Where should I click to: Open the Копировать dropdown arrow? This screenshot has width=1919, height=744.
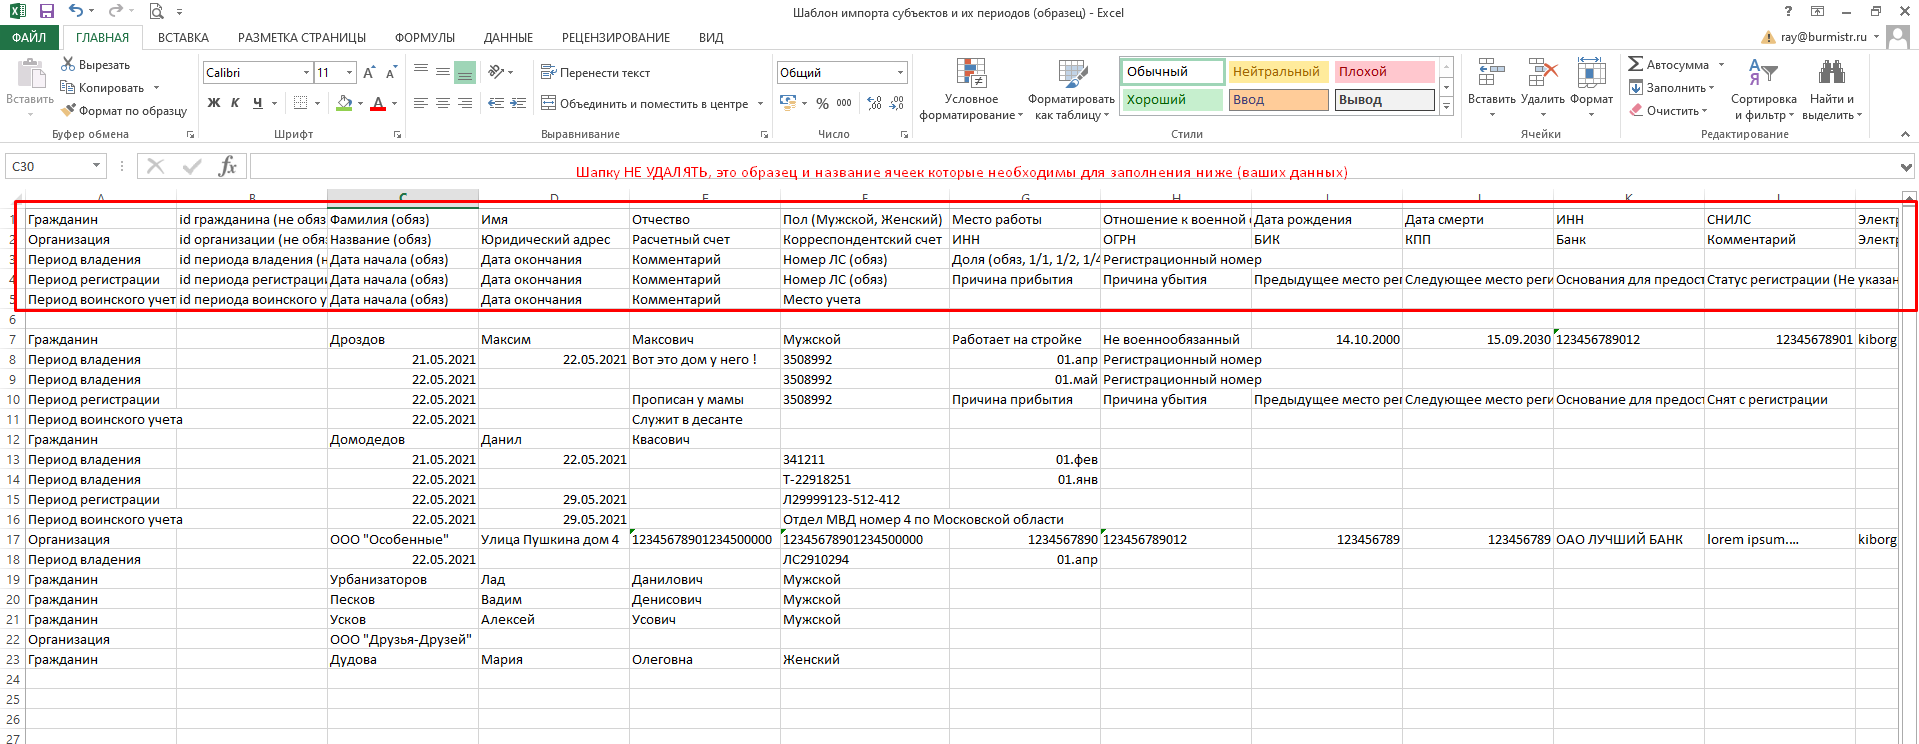(x=156, y=88)
